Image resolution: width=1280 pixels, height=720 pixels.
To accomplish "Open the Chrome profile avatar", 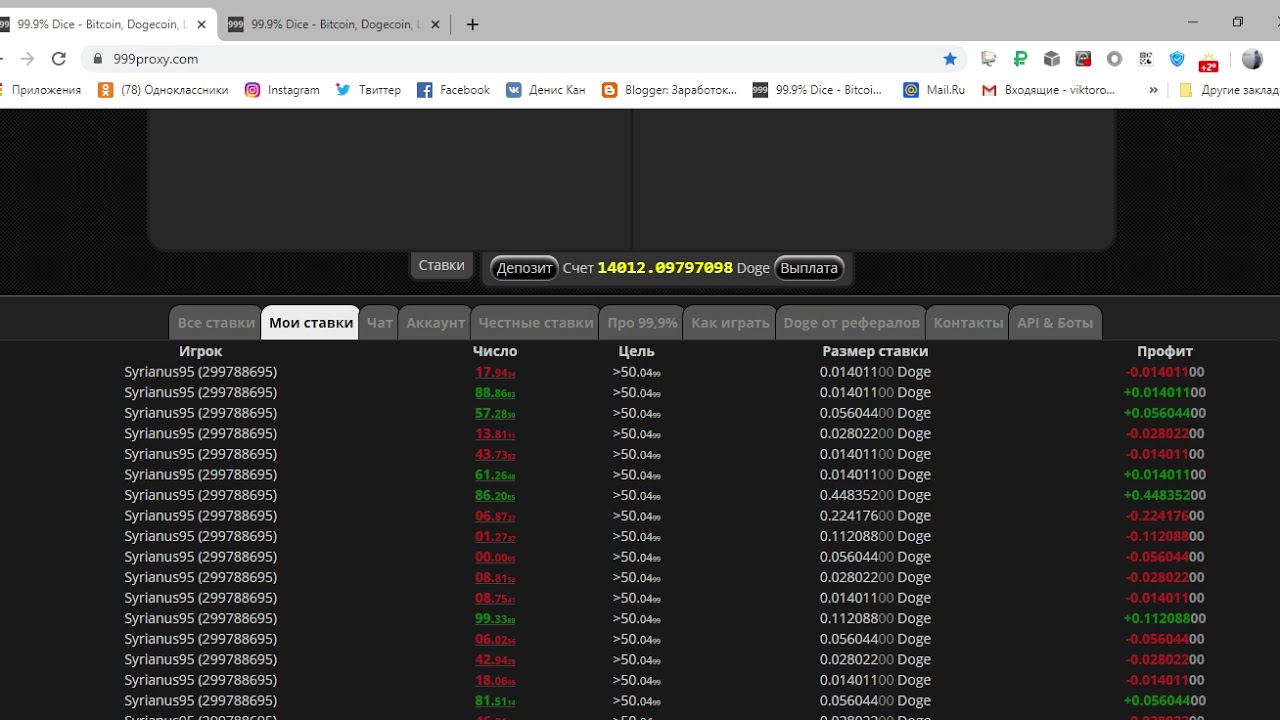I will click(x=1252, y=59).
